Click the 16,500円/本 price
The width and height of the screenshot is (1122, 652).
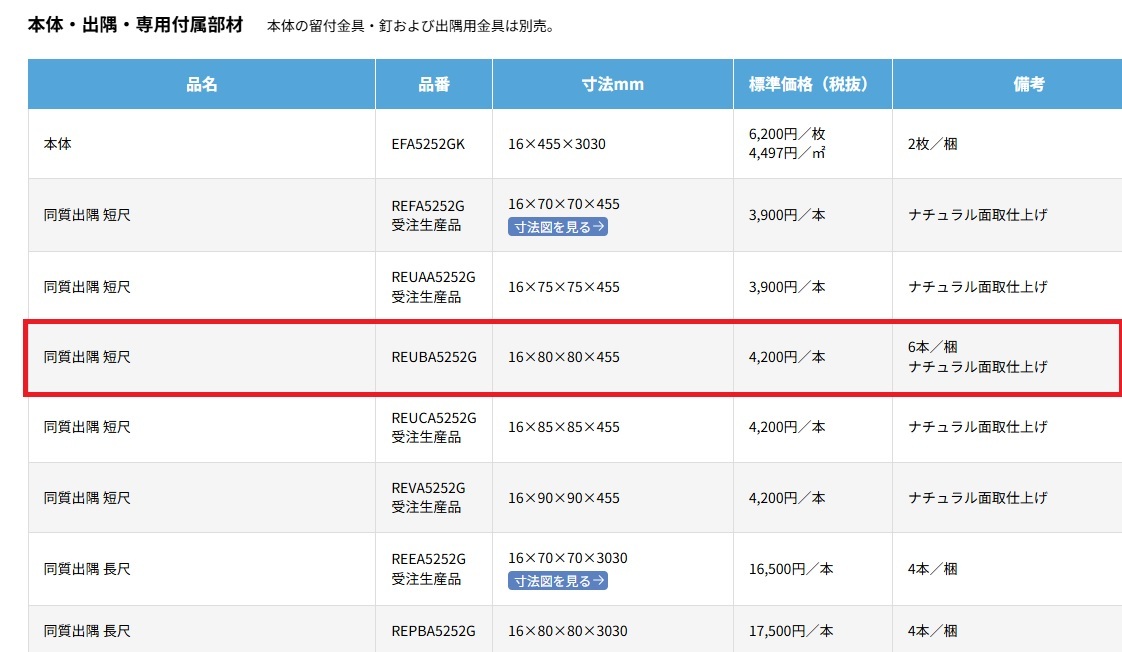click(x=790, y=569)
